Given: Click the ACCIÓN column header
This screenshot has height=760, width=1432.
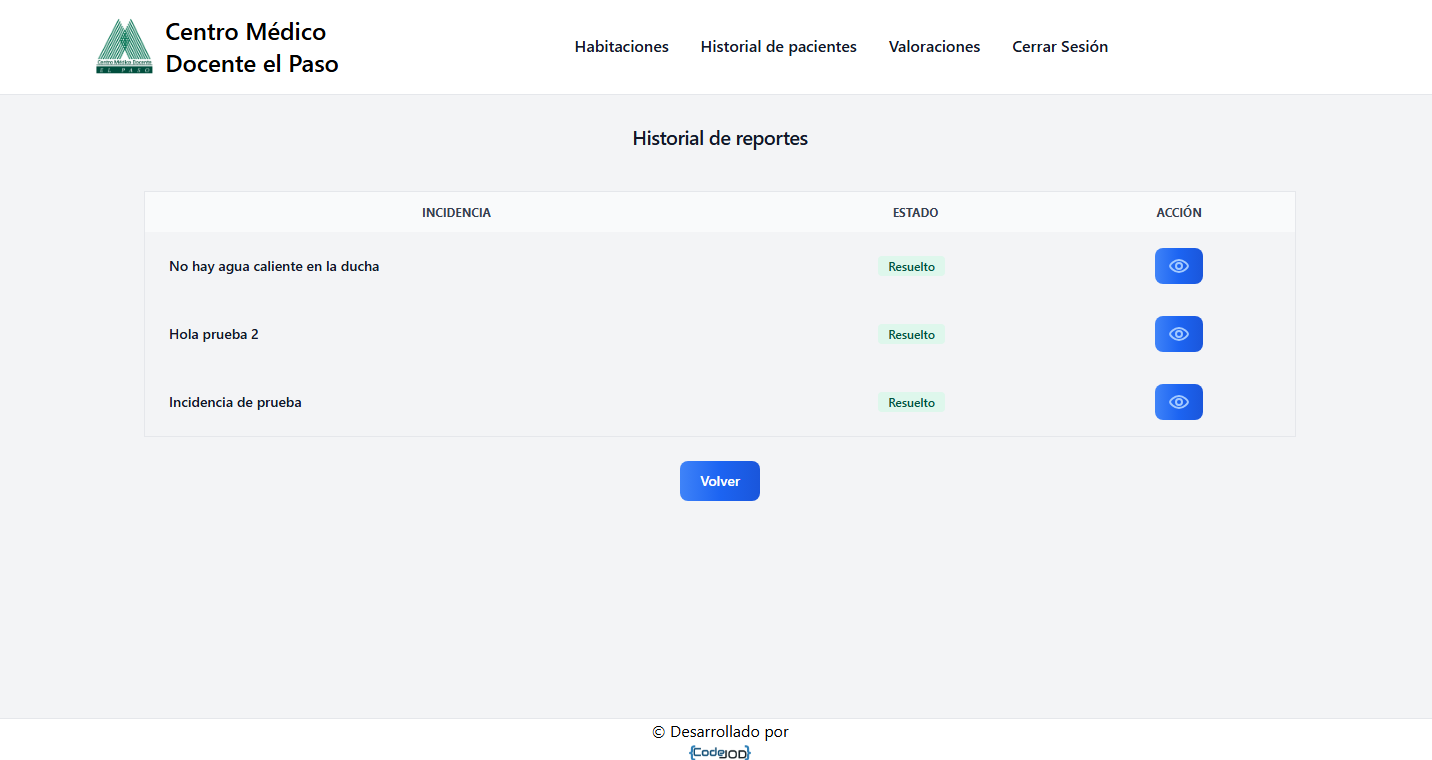Looking at the screenshot, I should [x=1178, y=213].
